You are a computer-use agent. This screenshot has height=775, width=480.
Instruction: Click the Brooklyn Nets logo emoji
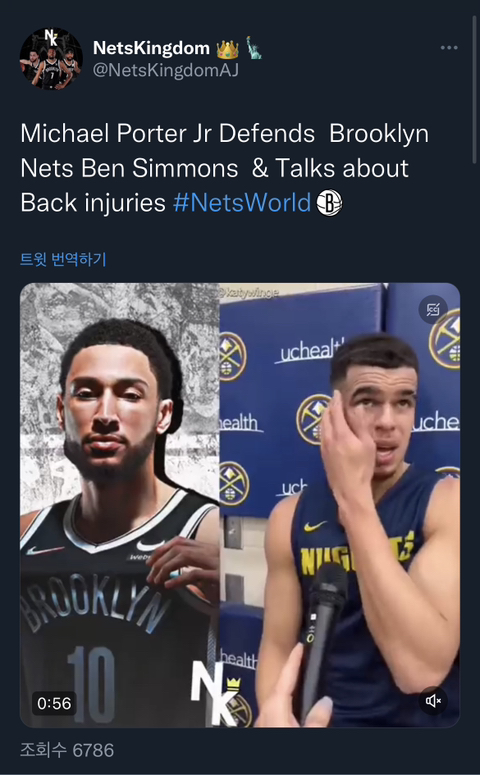(329, 203)
